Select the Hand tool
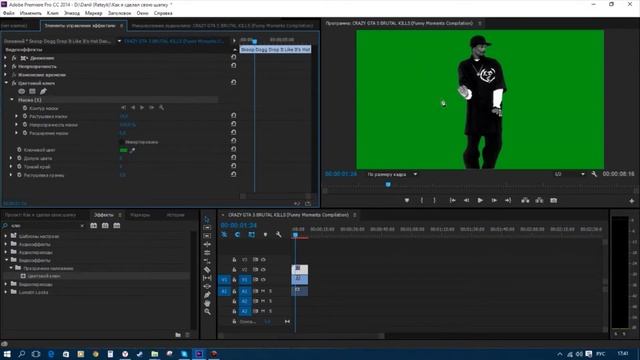The image size is (640, 360). point(207,303)
